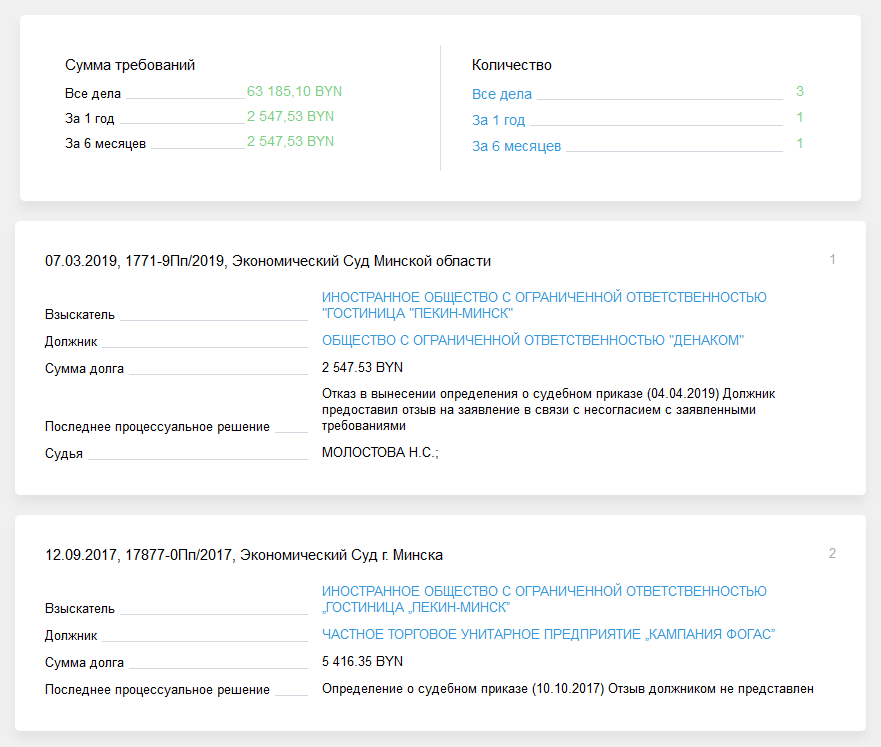
Task: Click the claims amount for 'За 1 год'
Action: pyautogui.click(x=290, y=116)
